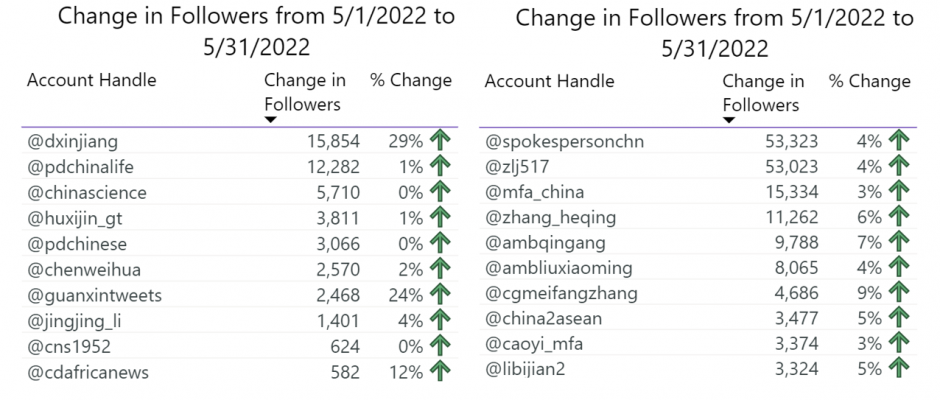
Task: Click sort arrow under left Change in Followers
Action: pos(270,119)
